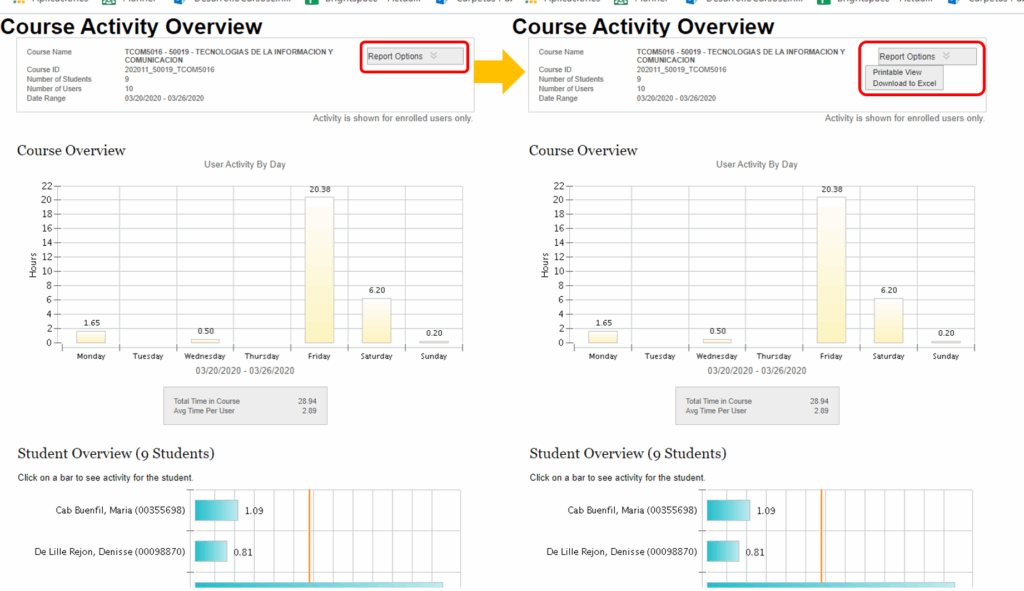Select the Wednesday 0.50 bar in right chart
Image resolution: width=1024 pixels, height=591 pixels.
click(717, 341)
